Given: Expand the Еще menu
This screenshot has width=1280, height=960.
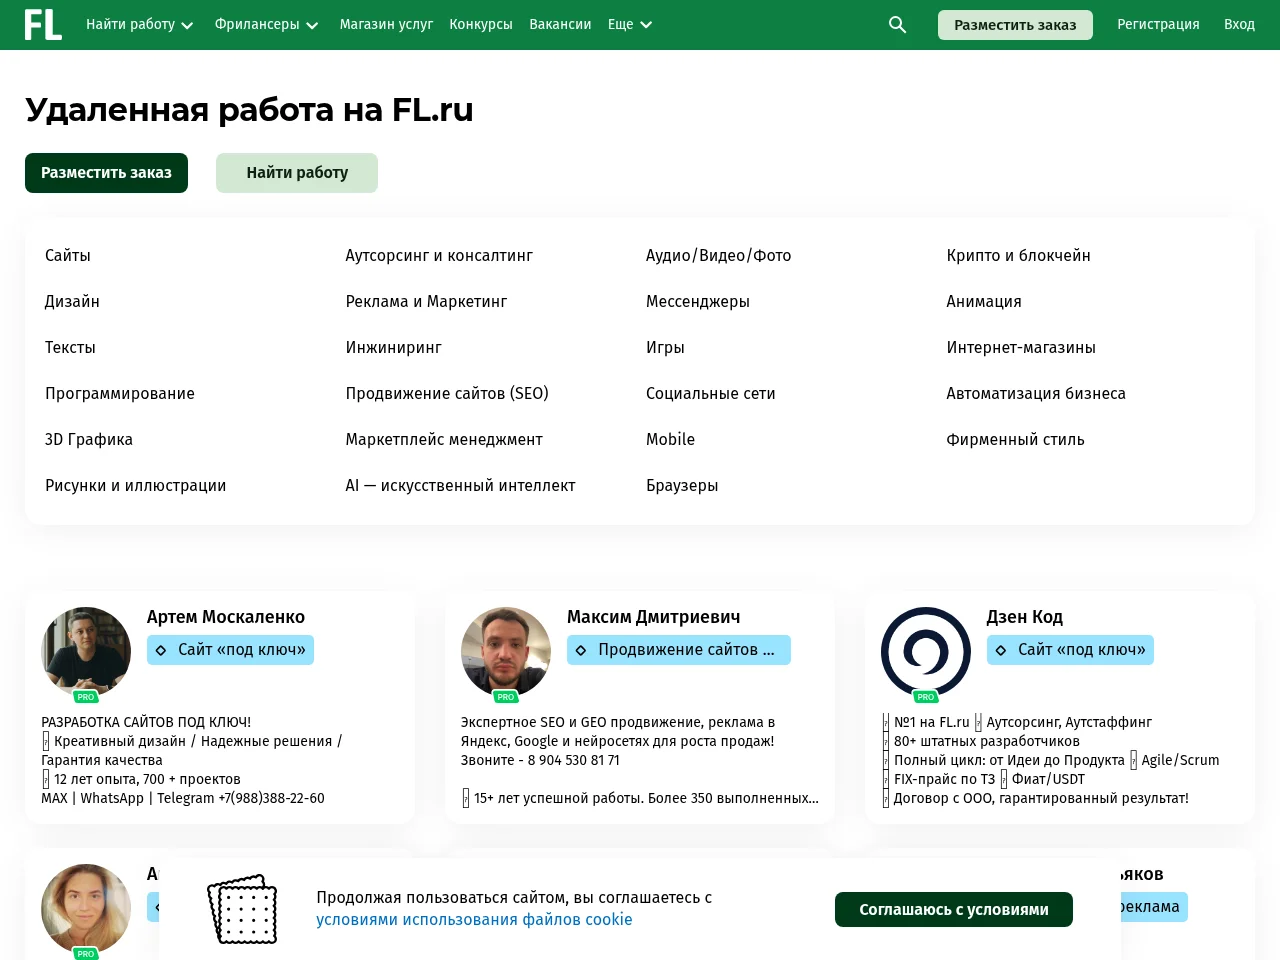Looking at the screenshot, I should tap(630, 25).
